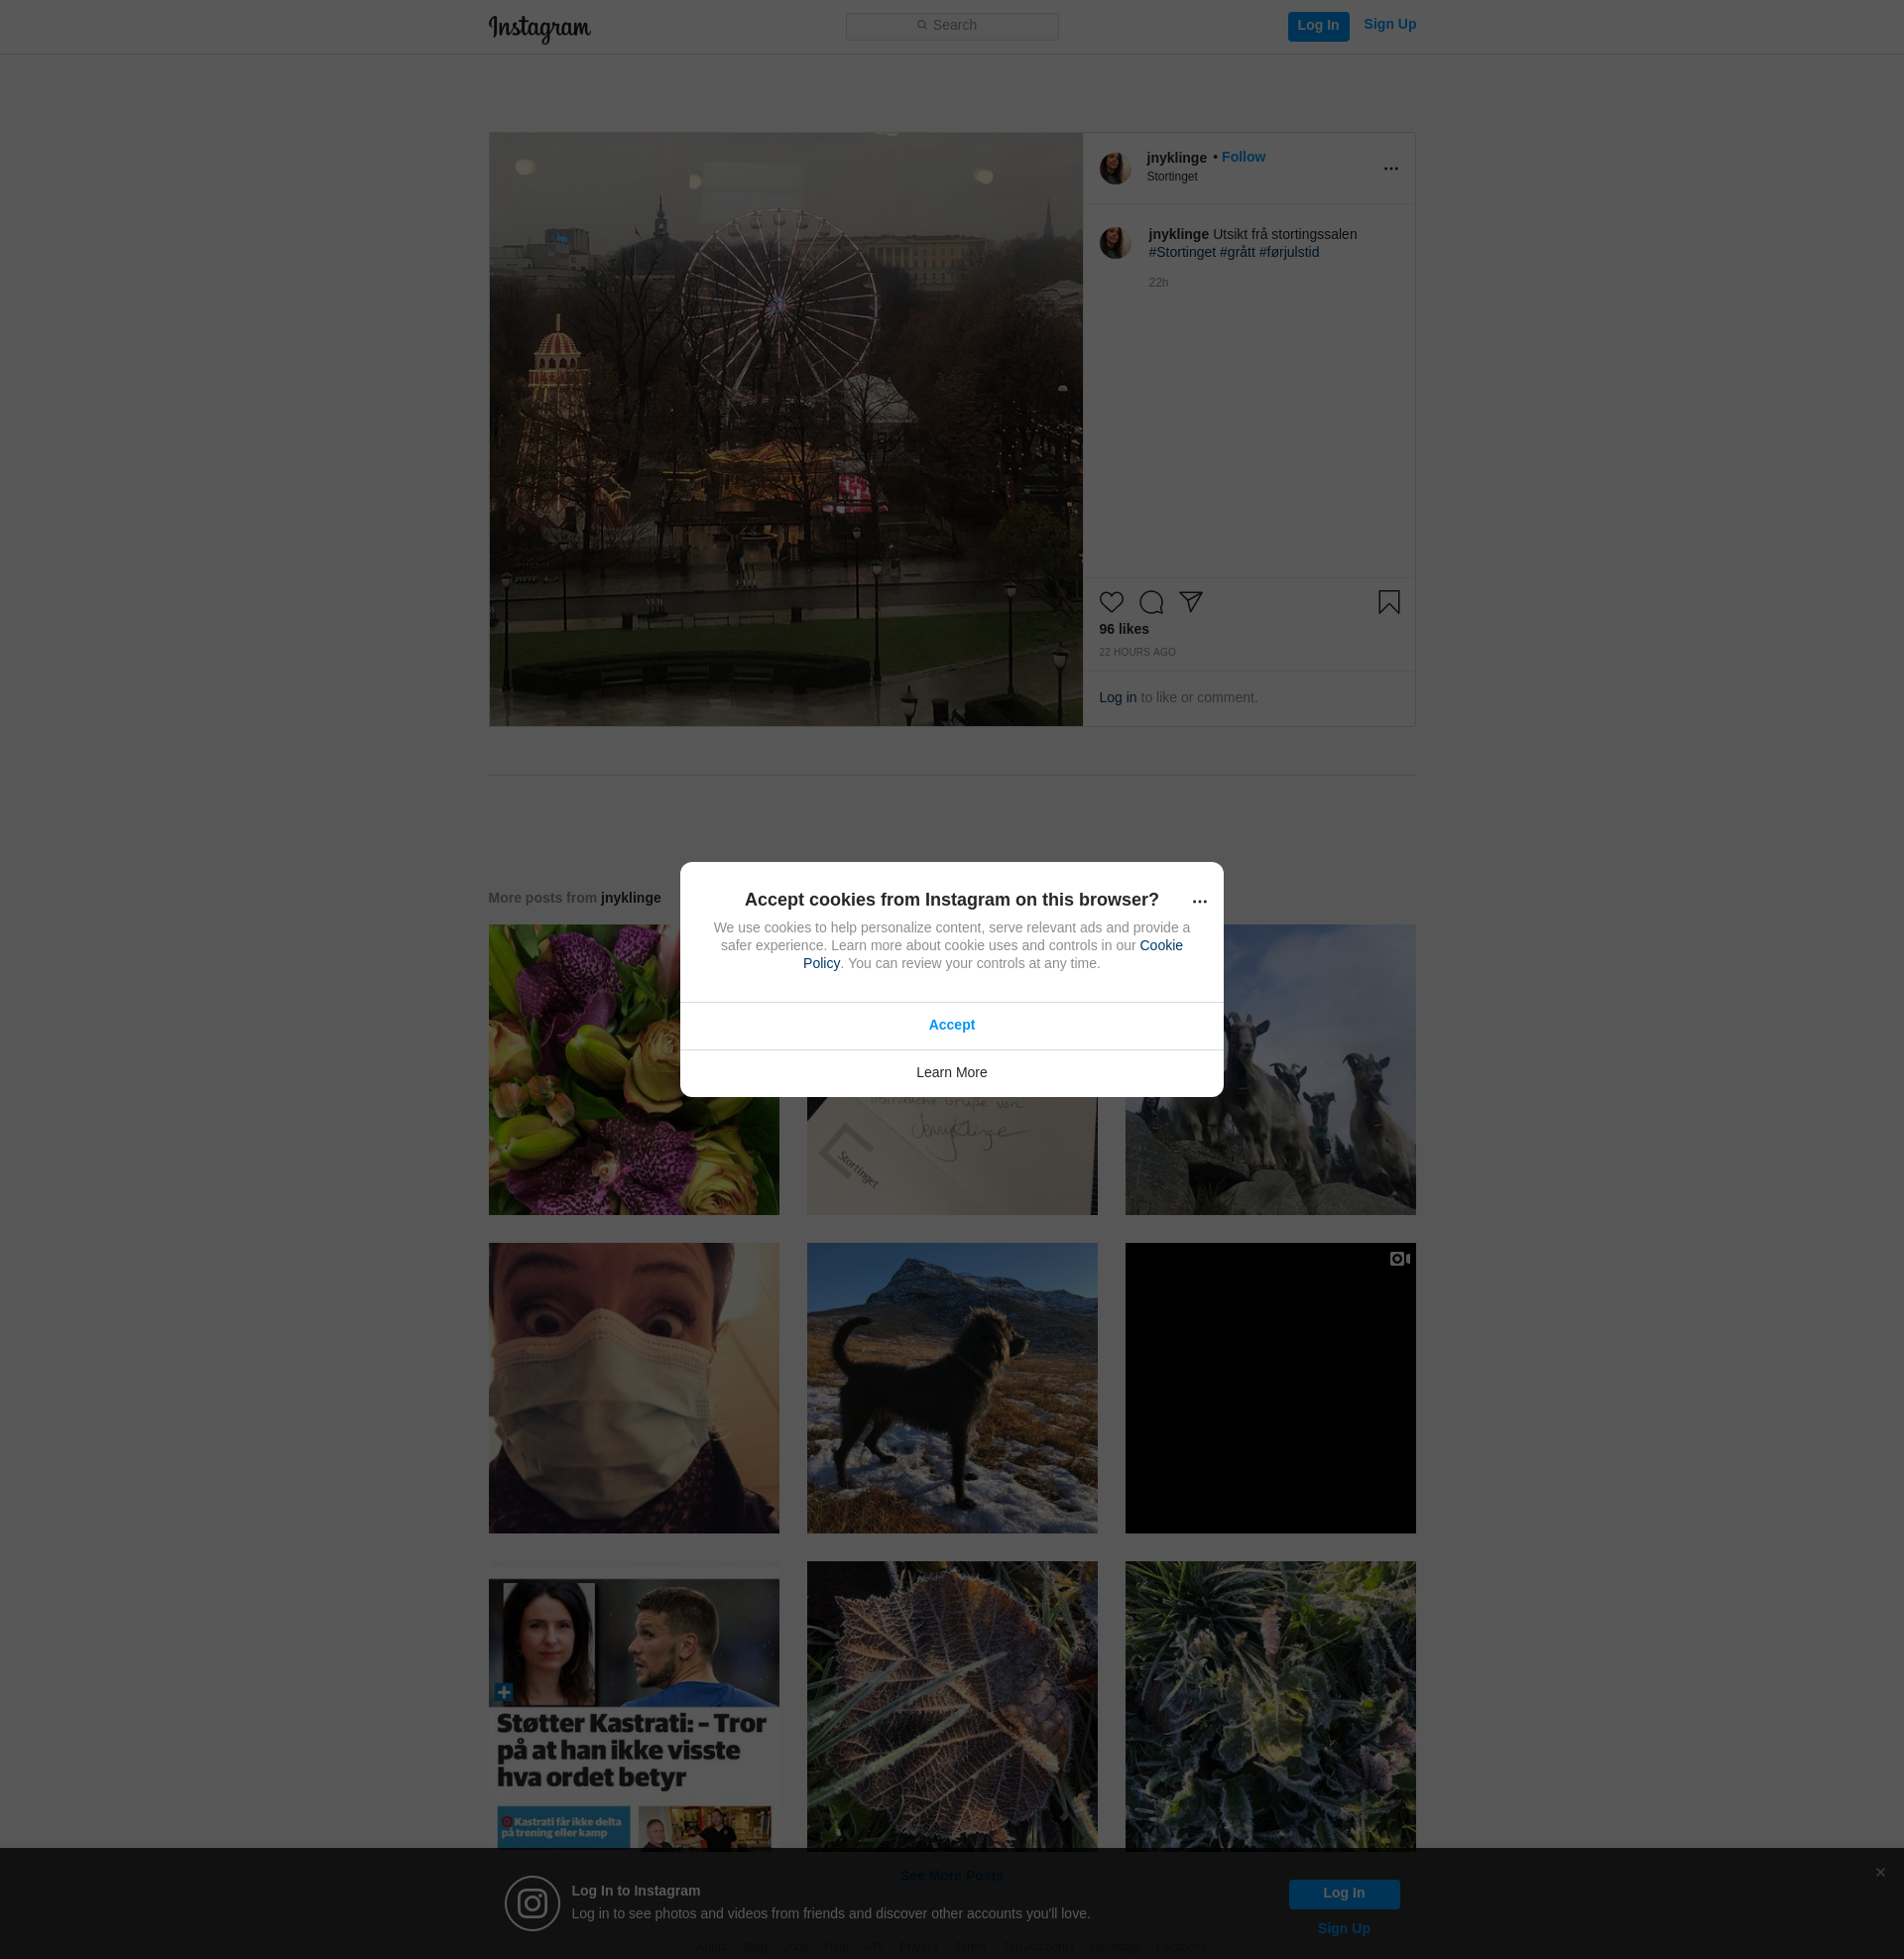Click Log in to like or comment
Screen dimensions: 1904x1959
tap(1117, 697)
